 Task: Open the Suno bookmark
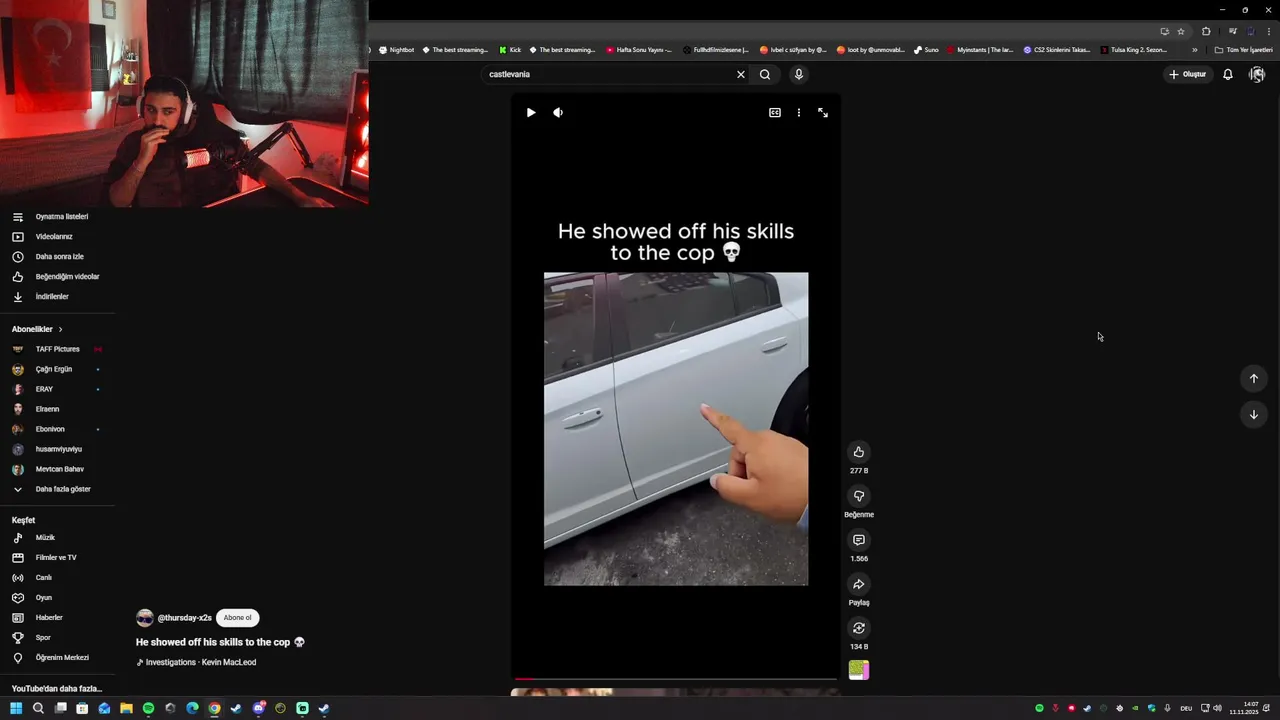click(x=926, y=50)
